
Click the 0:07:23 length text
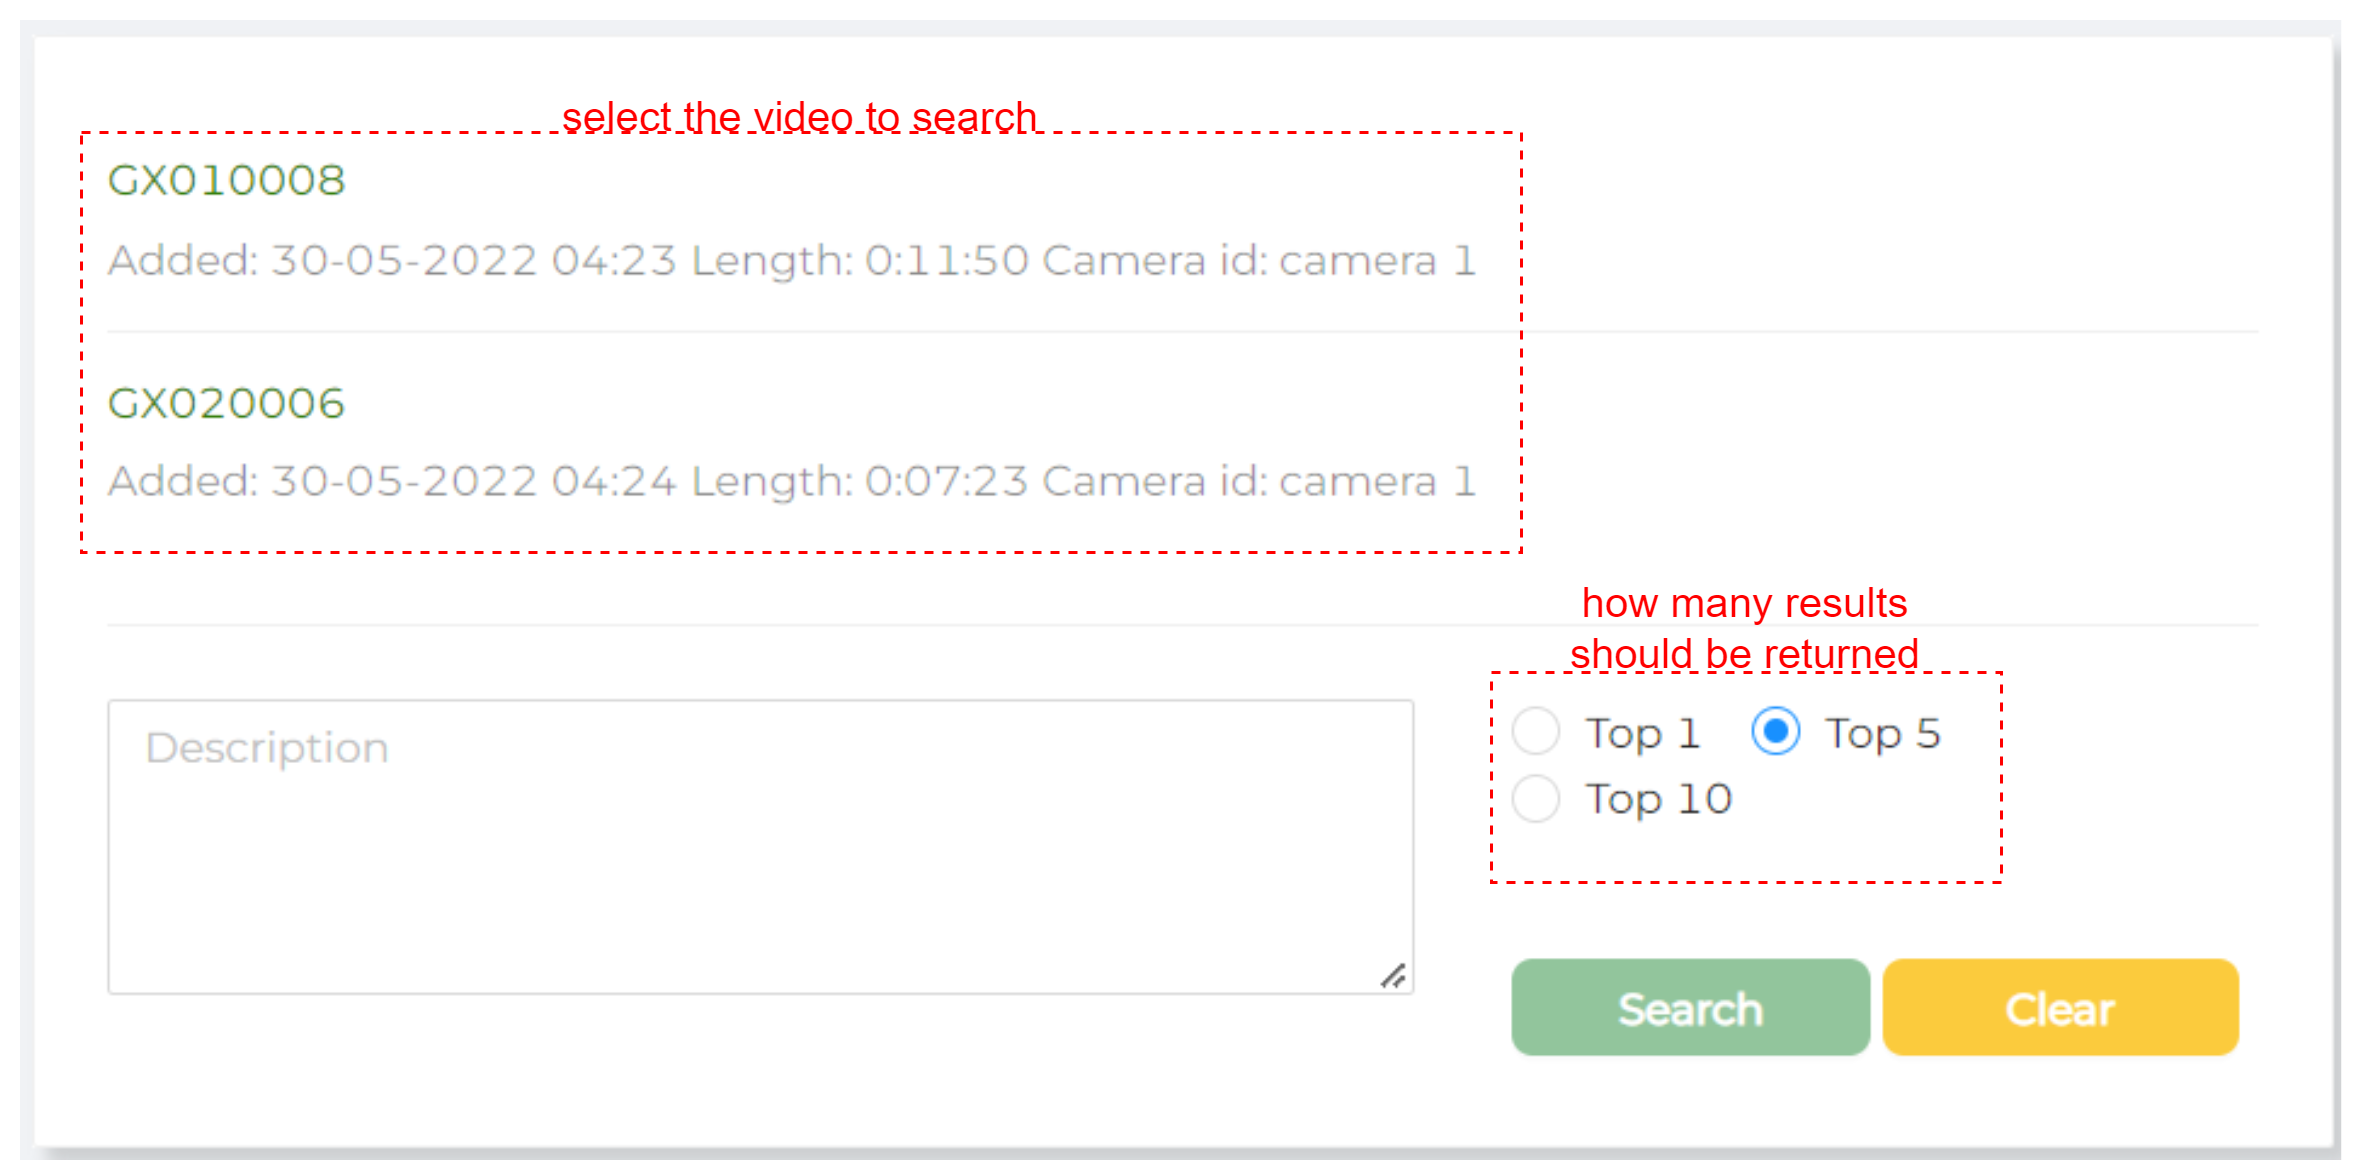pyautogui.click(x=946, y=482)
